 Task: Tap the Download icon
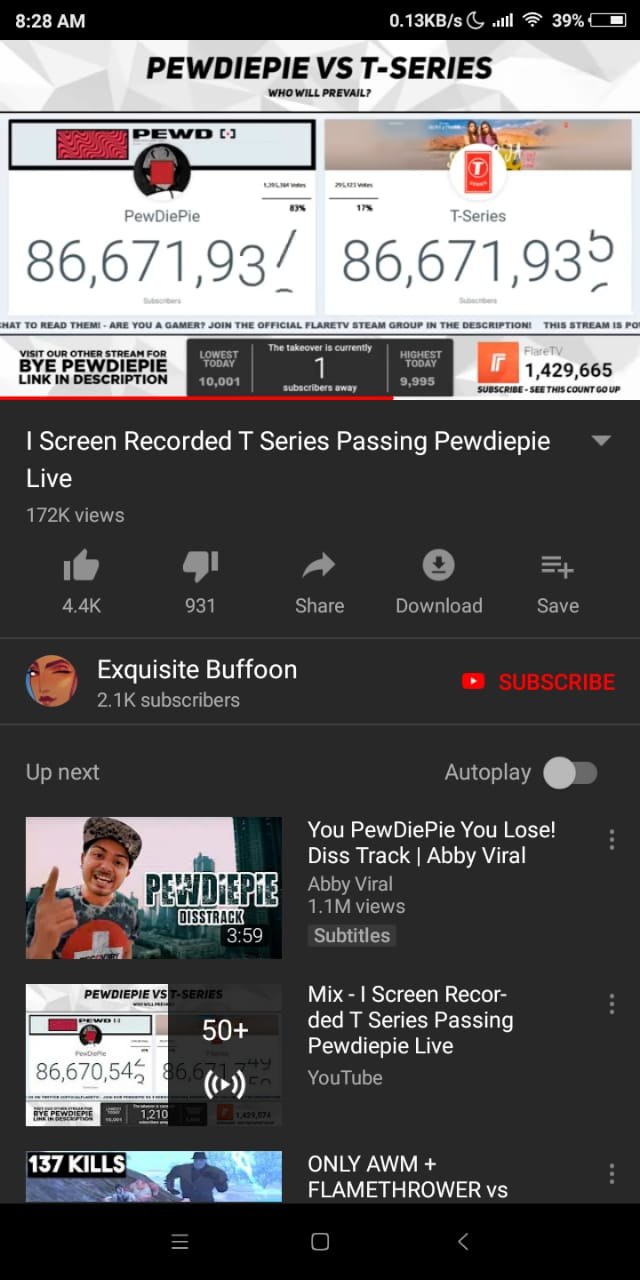tap(438, 566)
